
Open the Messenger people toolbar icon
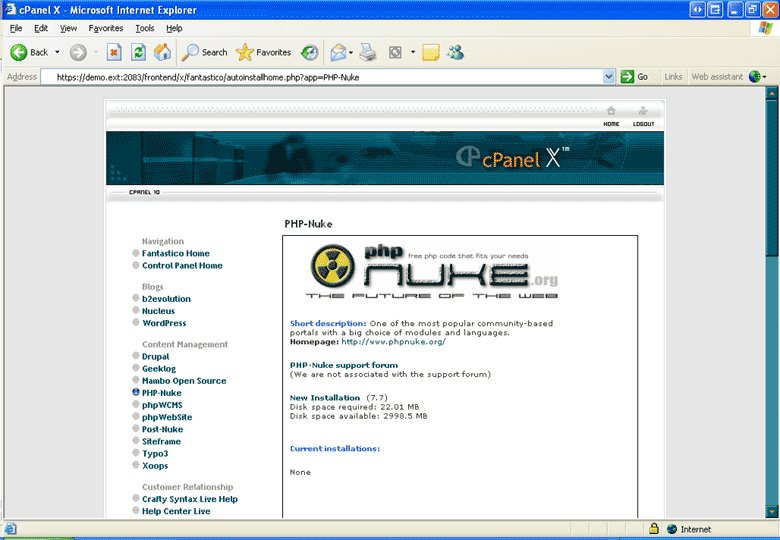click(455, 52)
